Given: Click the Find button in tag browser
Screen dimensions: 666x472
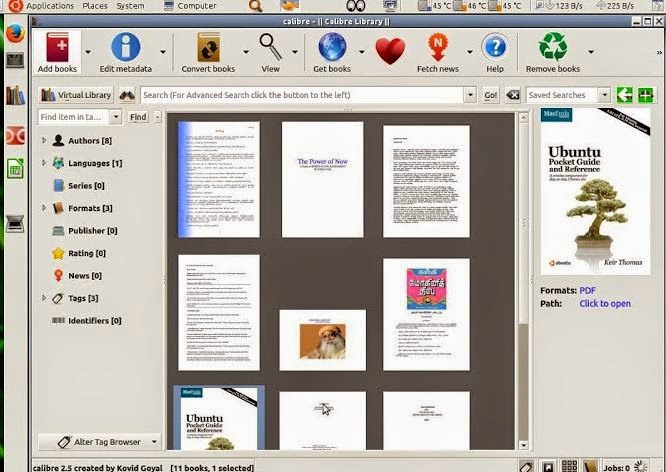Looking at the screenshot, I should (x=138, y=117).
